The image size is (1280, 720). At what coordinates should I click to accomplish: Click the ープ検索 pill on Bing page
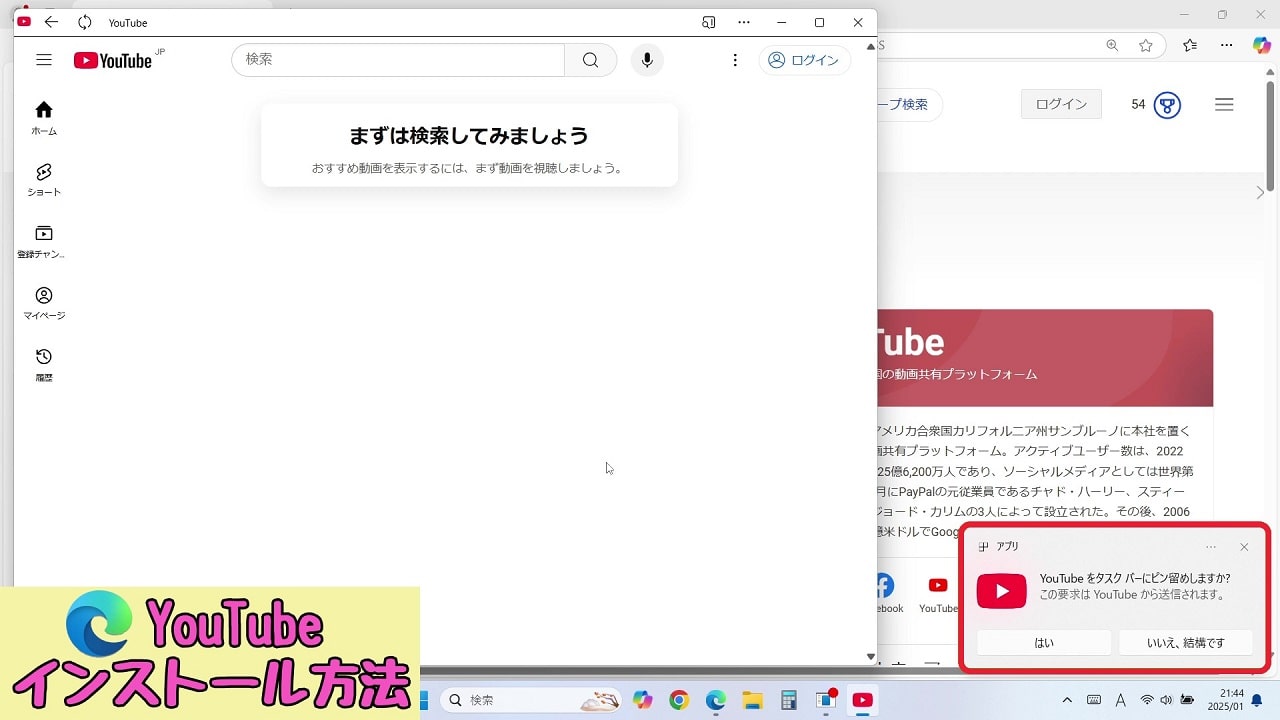[909, 104]
